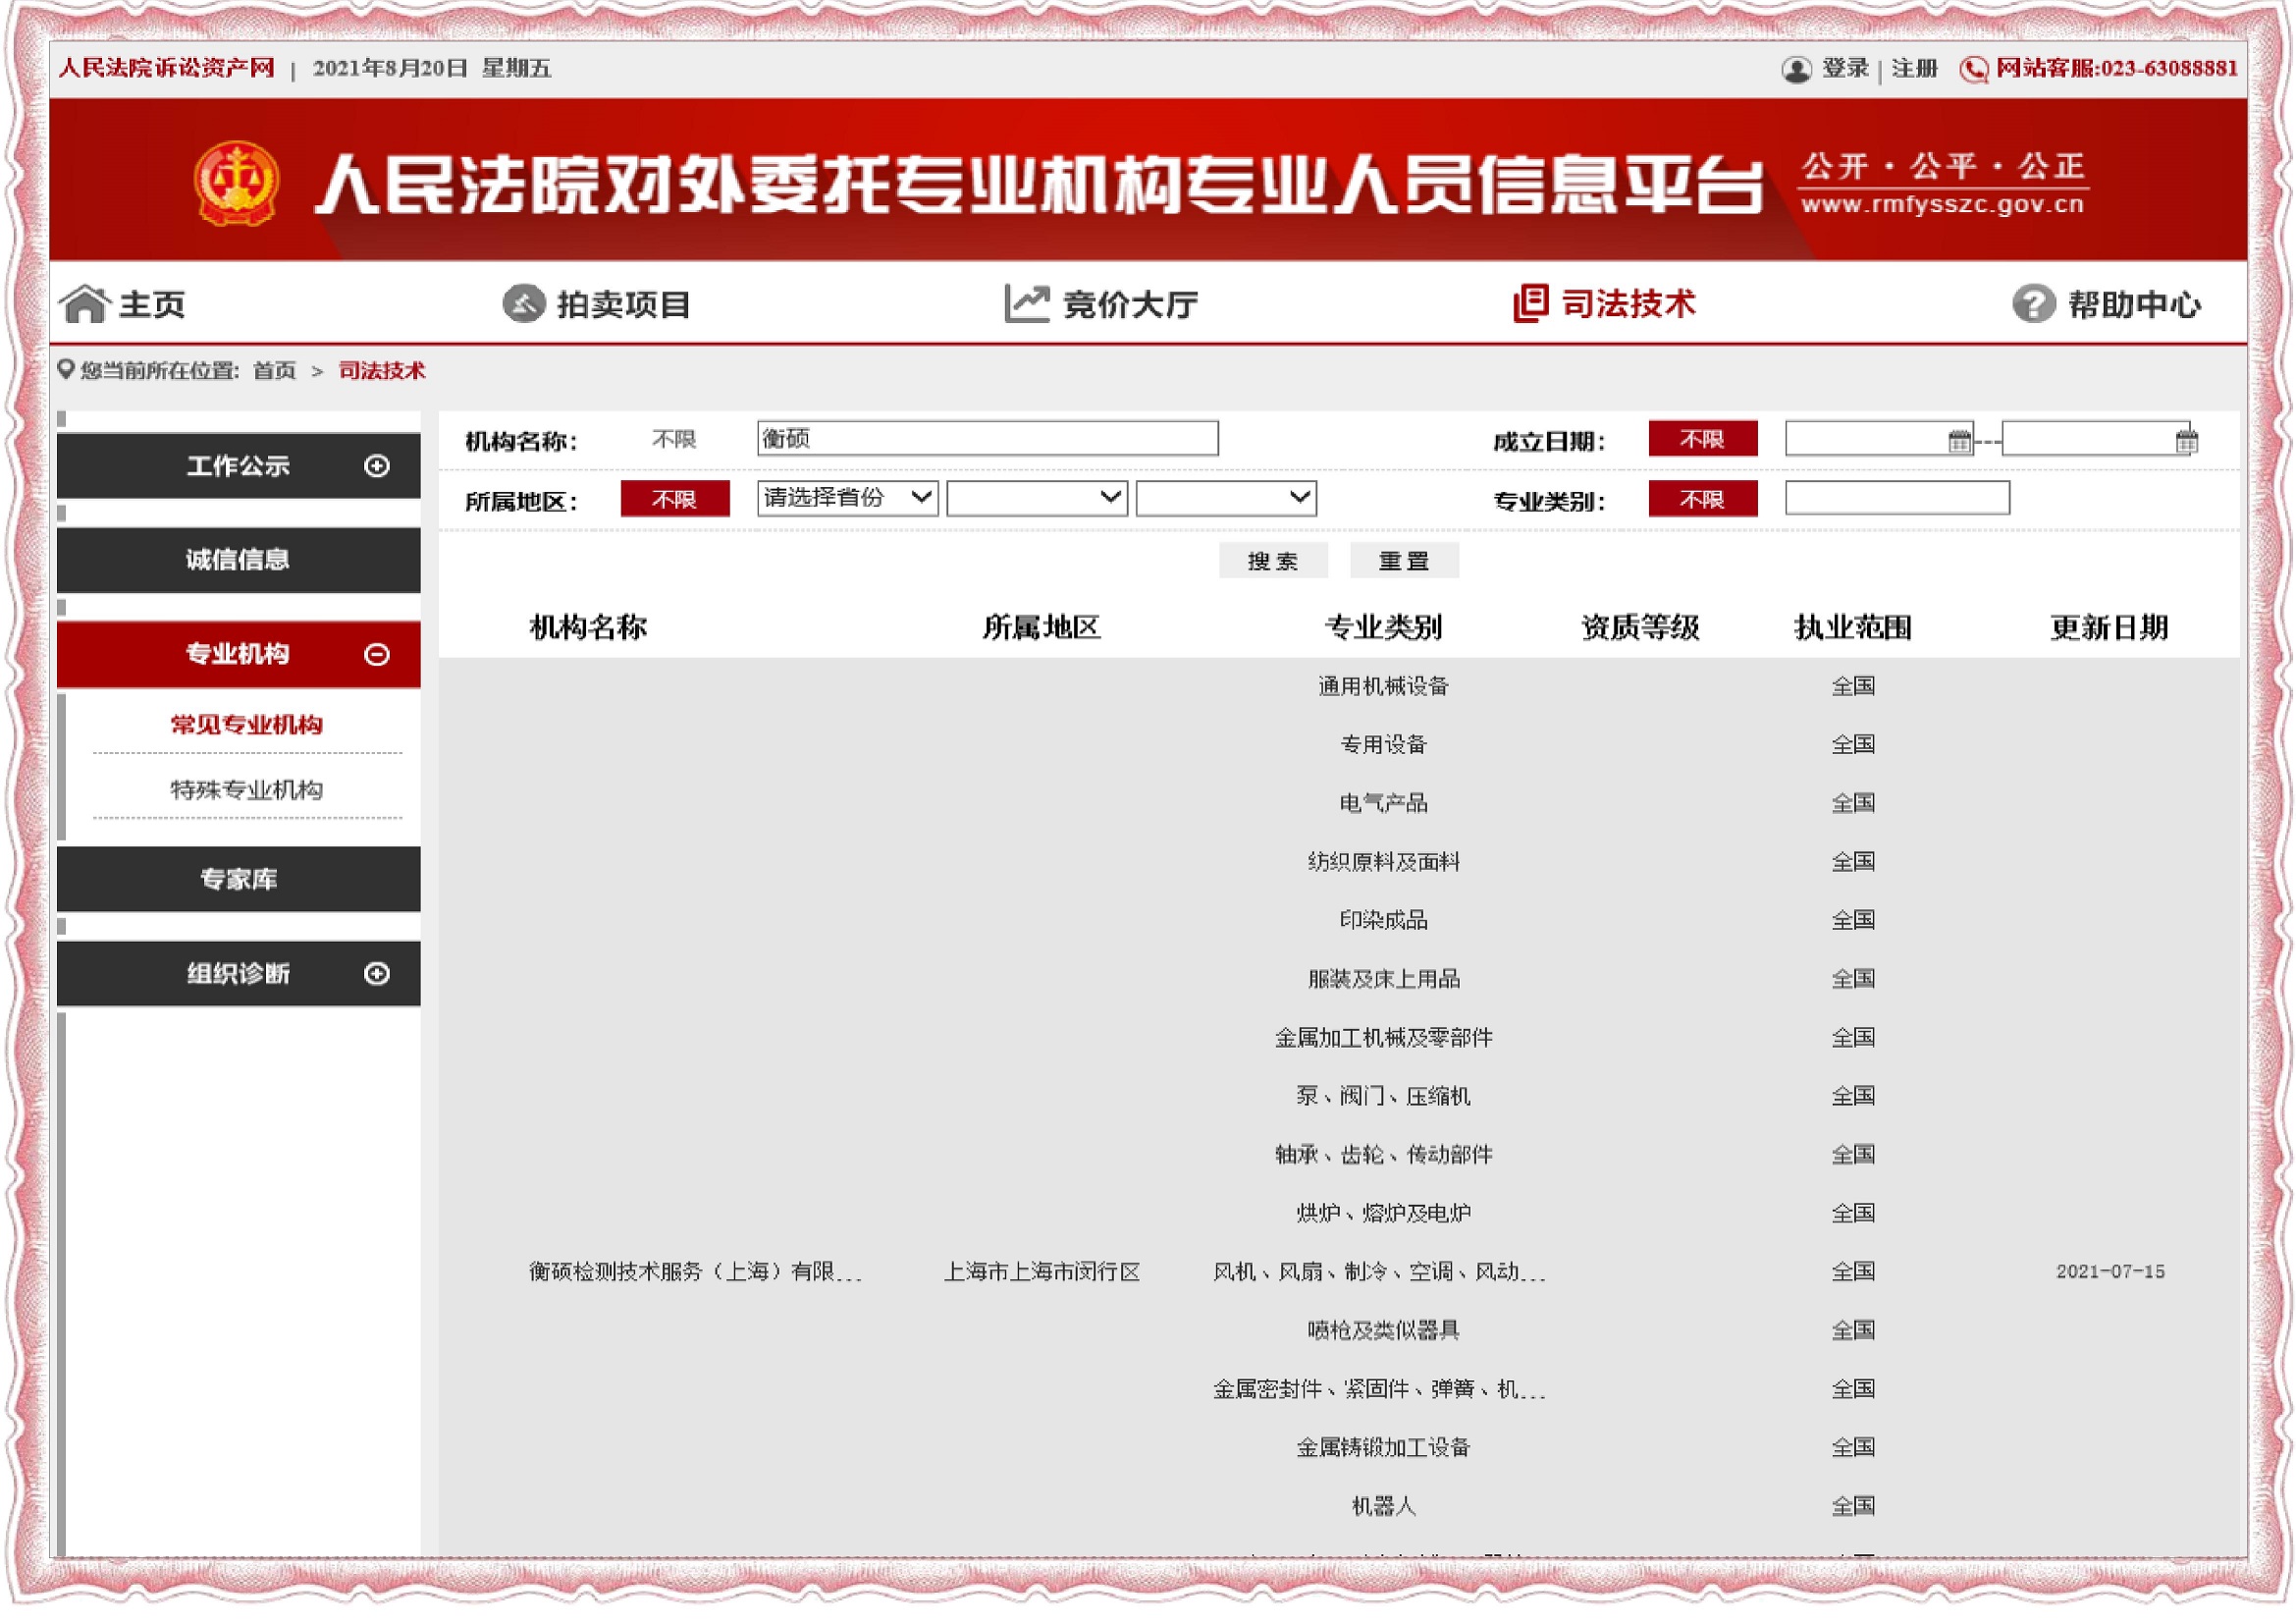2296x1624 pixels.
Task: Switch to 特殊专业机构 in the sidebar
Action: pos(246,789)
